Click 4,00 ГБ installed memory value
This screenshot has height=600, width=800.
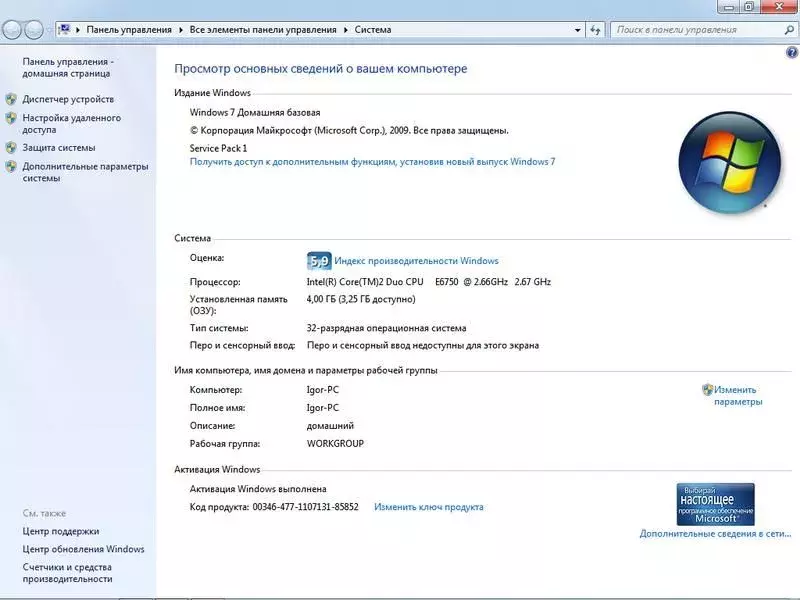click(x=361, y=299)
